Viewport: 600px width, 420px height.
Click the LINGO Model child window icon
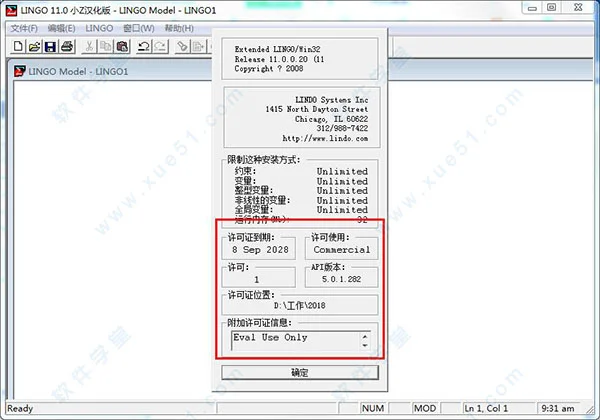20,71
